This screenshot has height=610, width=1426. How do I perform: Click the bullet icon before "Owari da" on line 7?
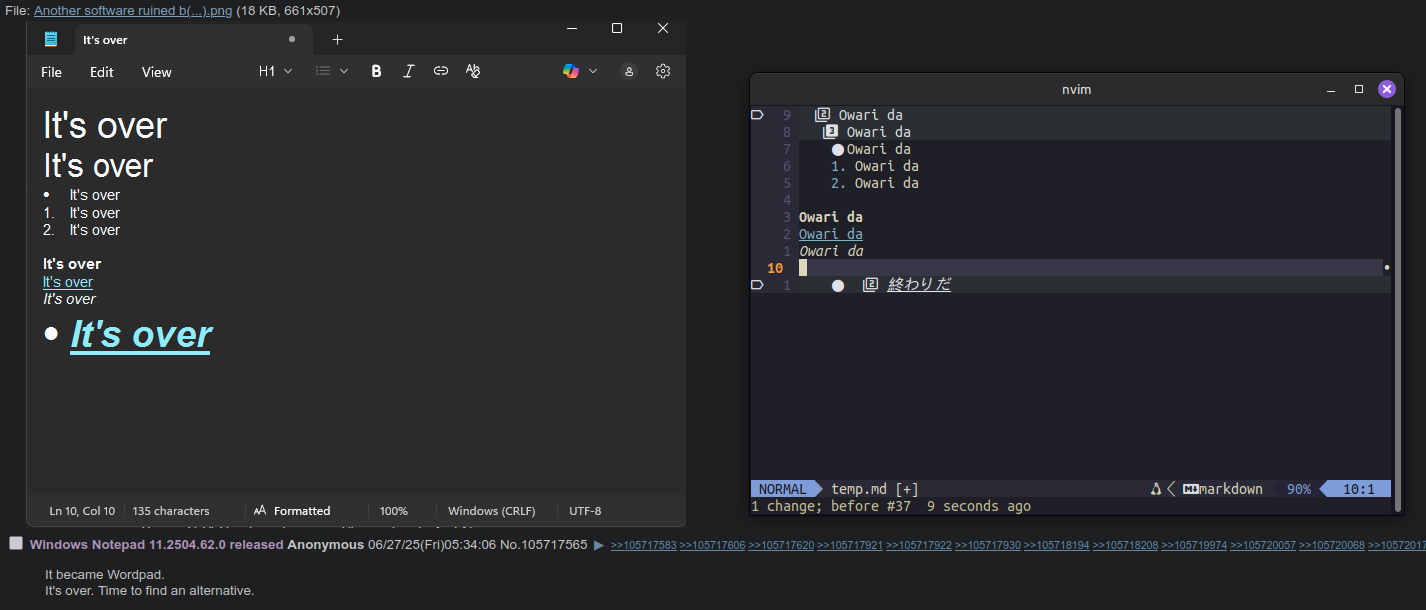[x=838, y=149]
